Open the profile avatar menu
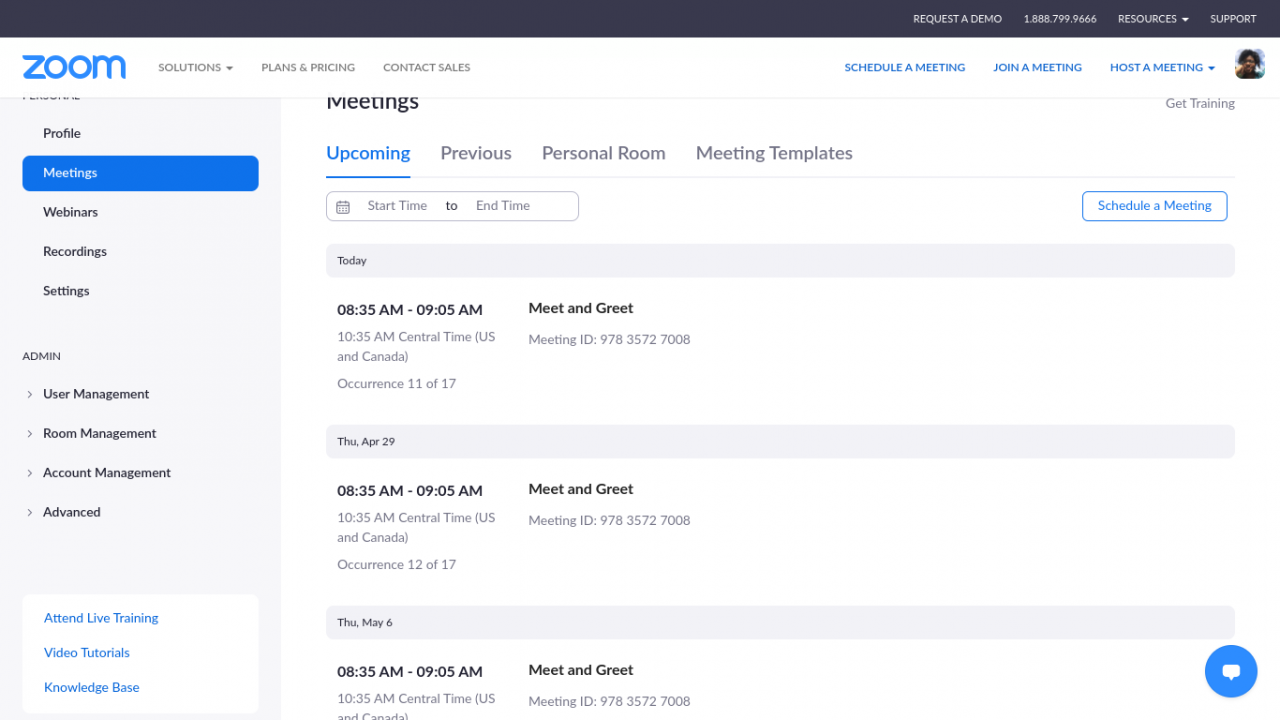This screenshot has height=720, width=1280. click(x=1250, y=65)
